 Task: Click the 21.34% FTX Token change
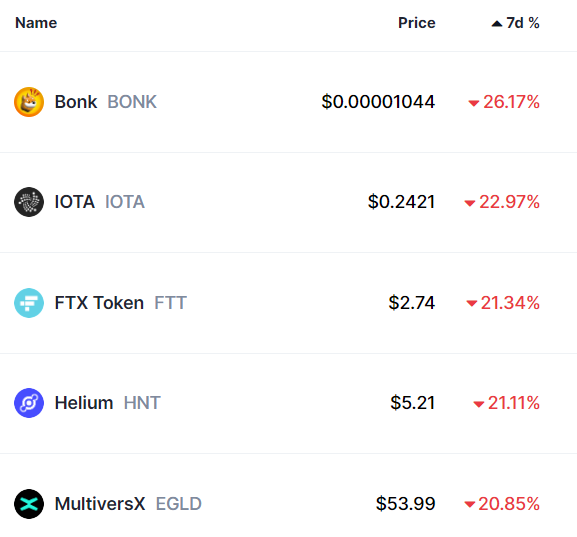pyautogui.click(x=510, y=303)
